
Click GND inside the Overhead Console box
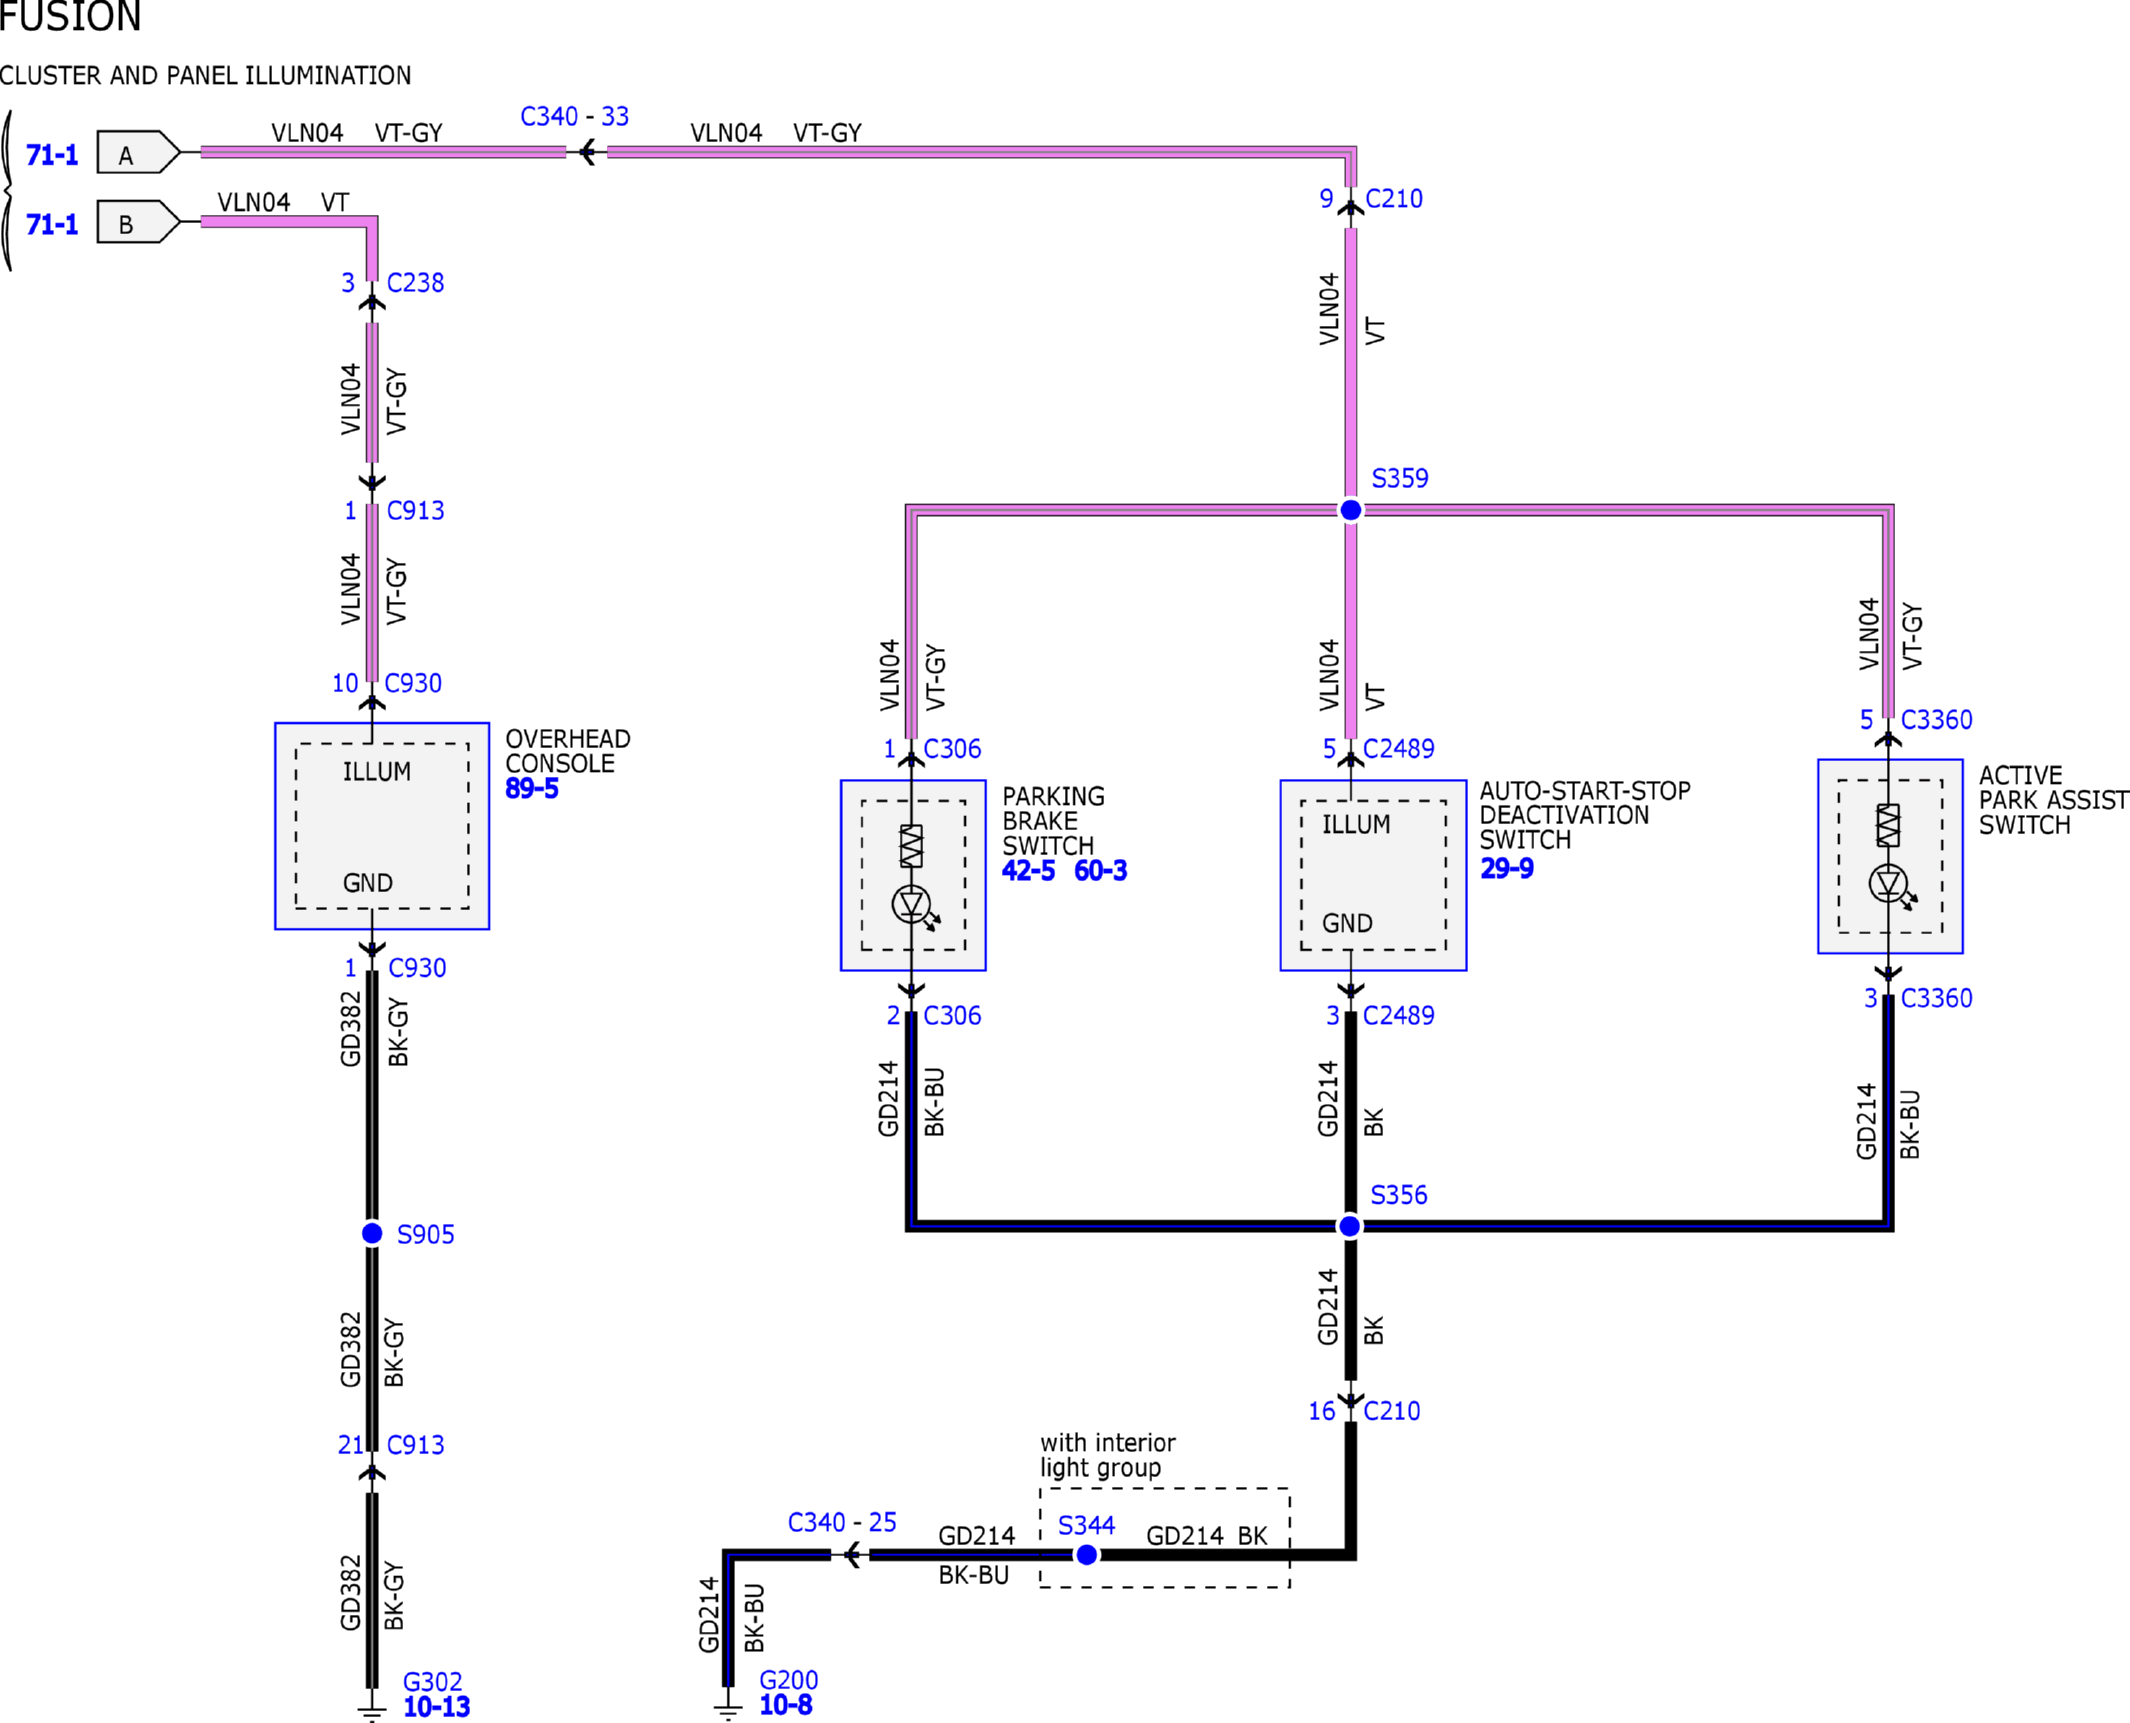click(368, 883)
